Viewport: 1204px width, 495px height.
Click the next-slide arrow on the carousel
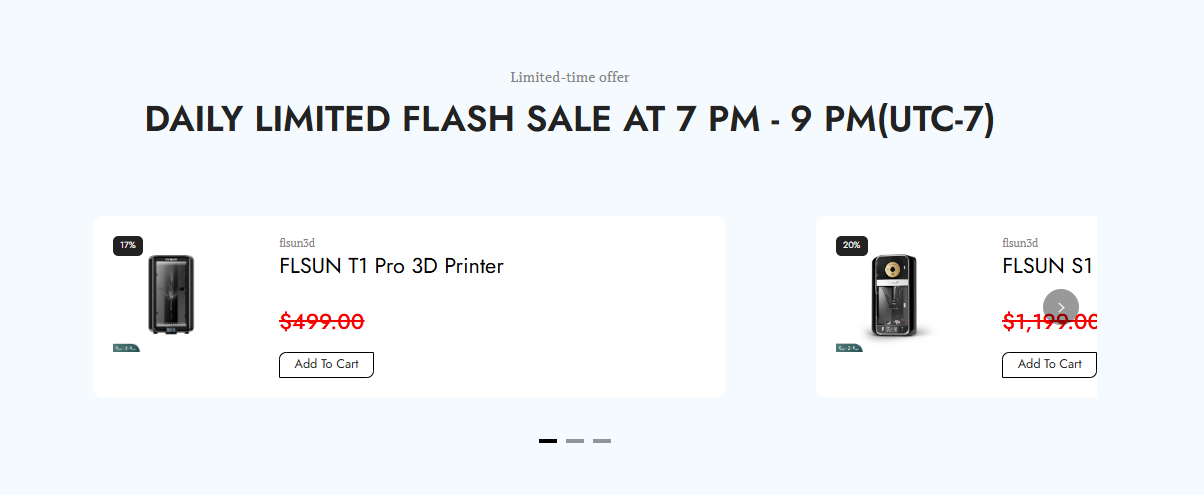tap(1060, 307)
